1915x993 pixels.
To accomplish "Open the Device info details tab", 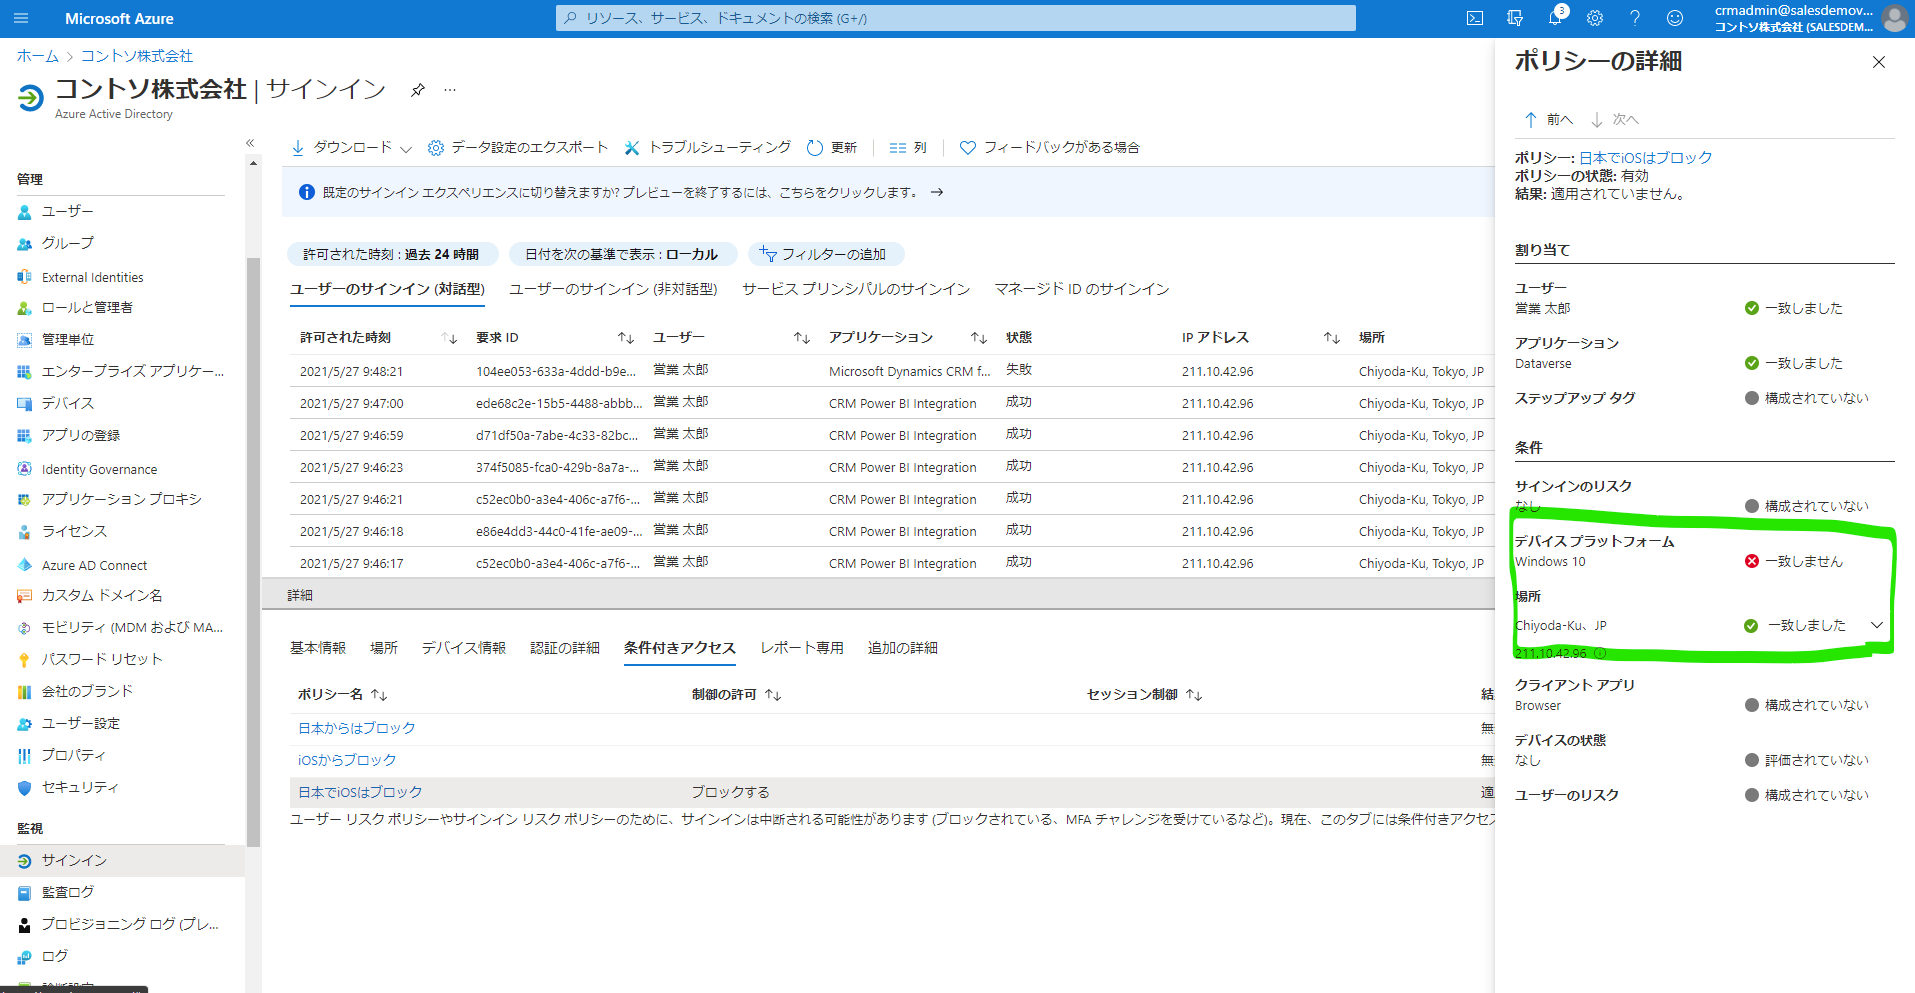I will pos(464,648).
